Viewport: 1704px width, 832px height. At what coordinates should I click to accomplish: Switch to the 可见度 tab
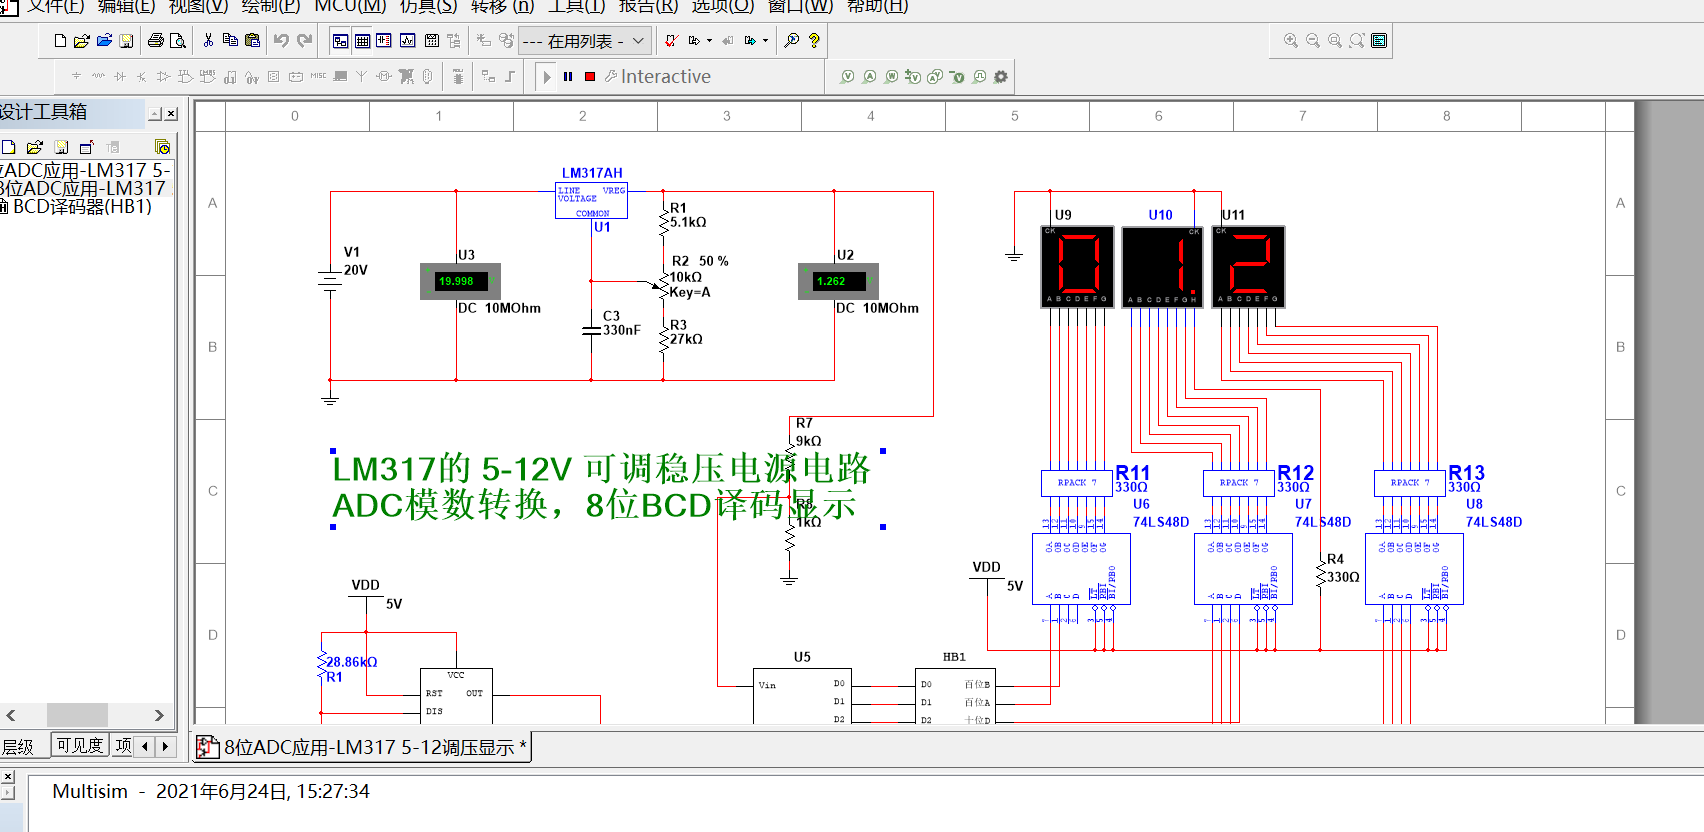(80, 746)
